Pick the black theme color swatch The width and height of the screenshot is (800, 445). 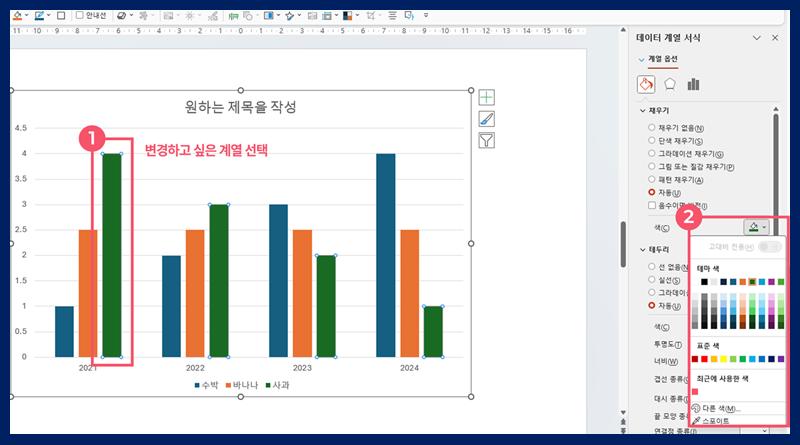[704, 282]
